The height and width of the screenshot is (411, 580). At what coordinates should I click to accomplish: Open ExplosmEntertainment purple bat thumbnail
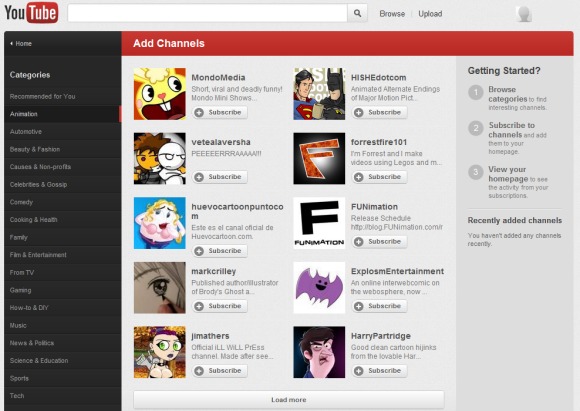point(319,288)
